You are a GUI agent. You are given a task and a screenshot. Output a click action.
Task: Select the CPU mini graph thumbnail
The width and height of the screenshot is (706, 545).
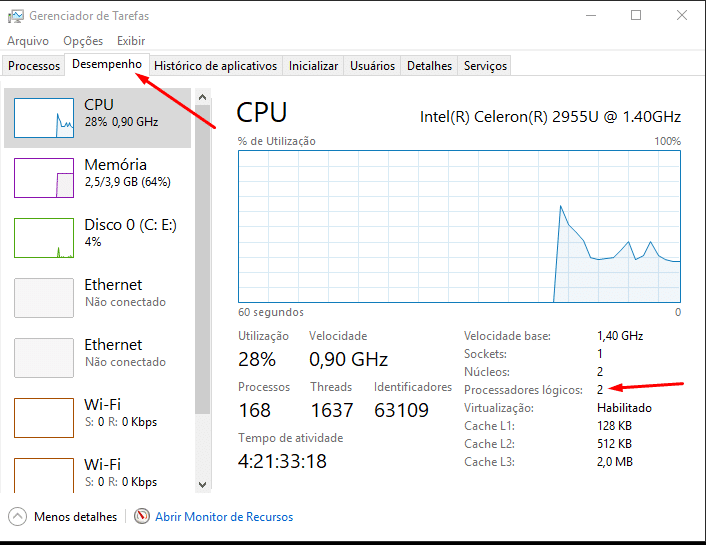(44, 118)
